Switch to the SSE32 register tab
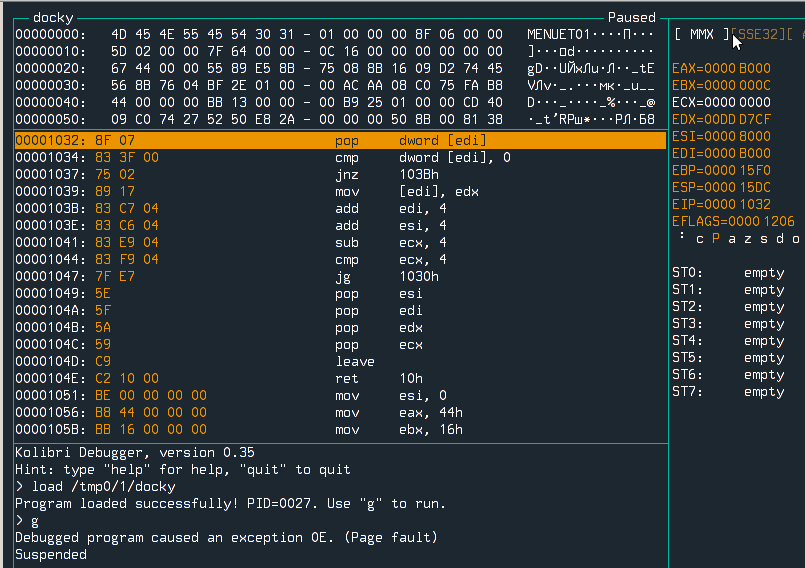The width and height of the screenshot is (805, 568). coord(759,35)
